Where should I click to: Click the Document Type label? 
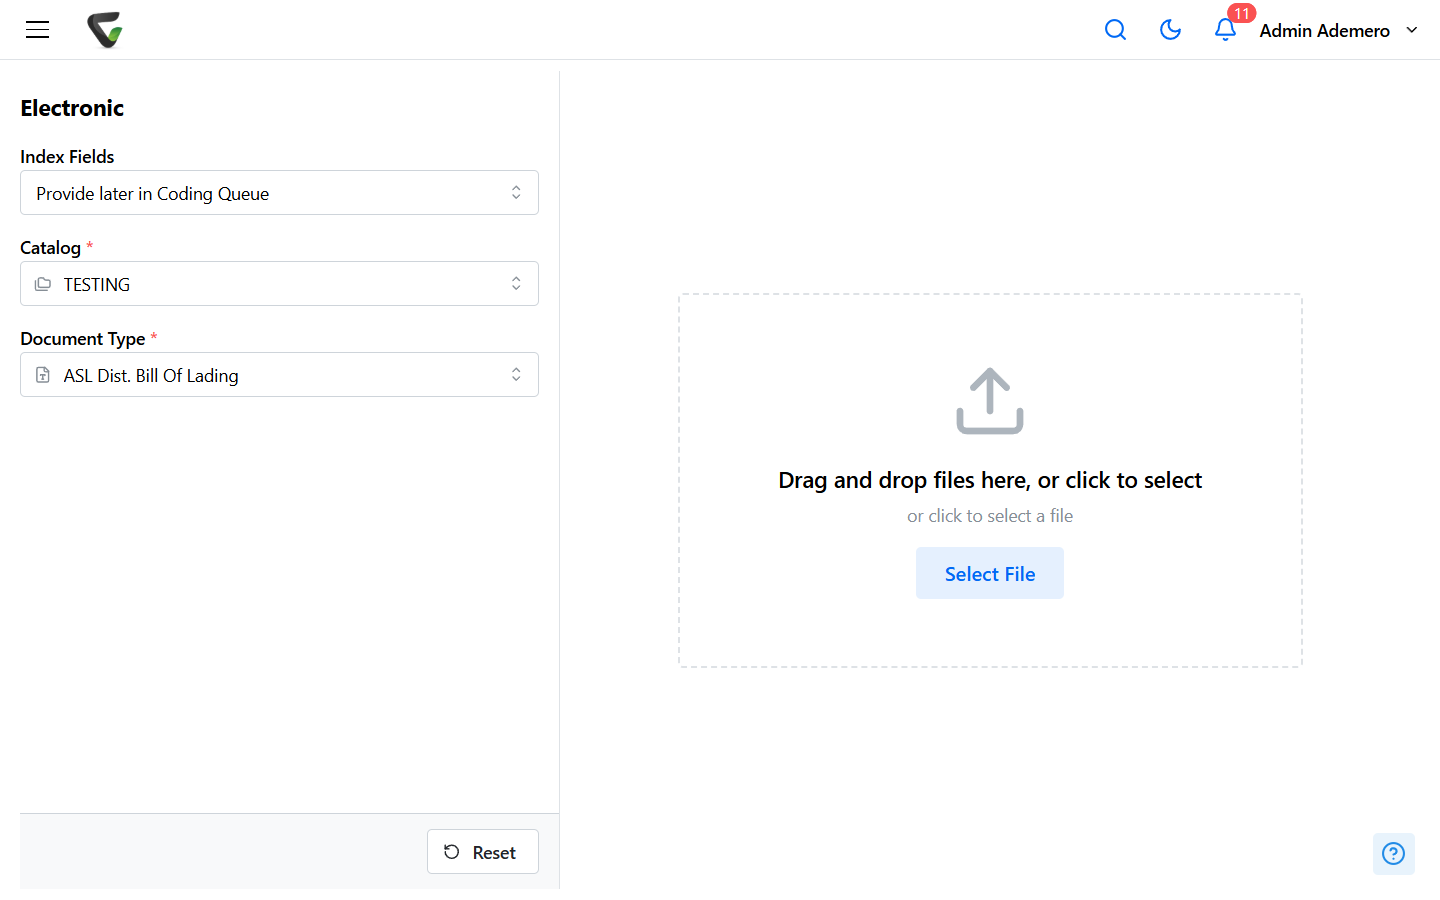click(83, 338)
